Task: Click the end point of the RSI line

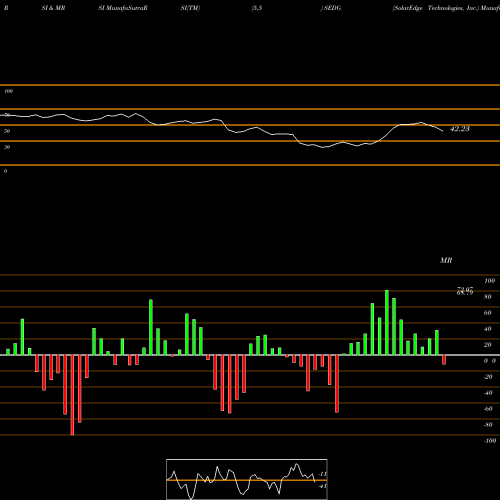Action: [443, 131]
